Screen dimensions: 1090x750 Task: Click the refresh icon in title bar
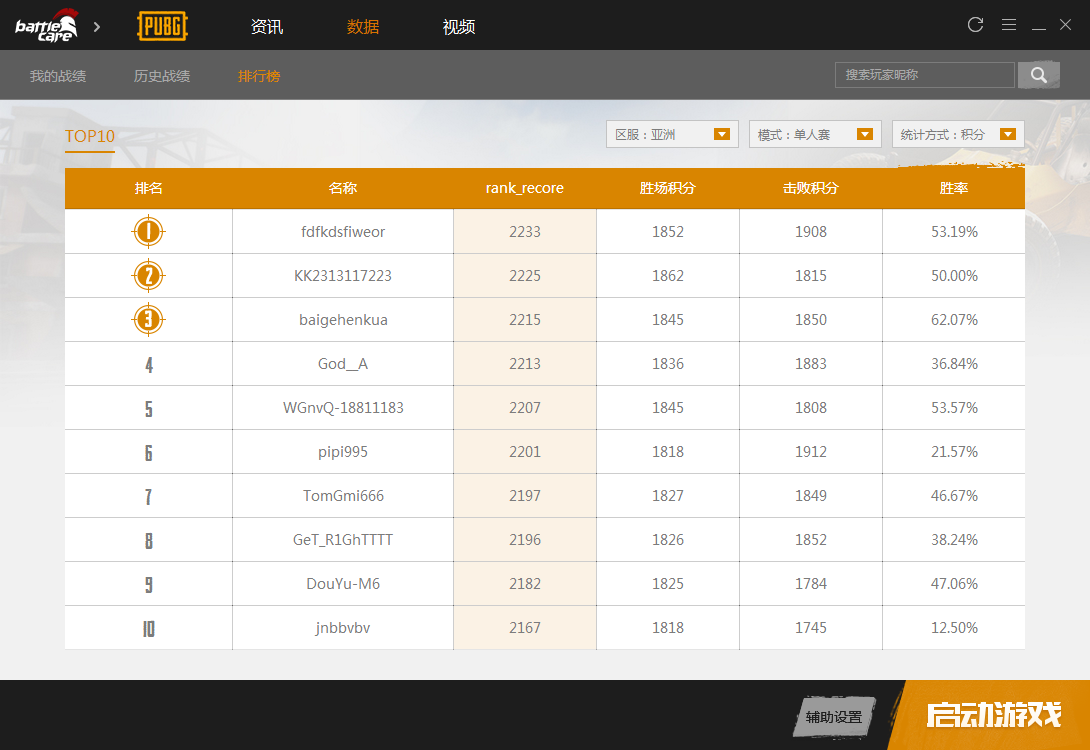coord(975,25)
